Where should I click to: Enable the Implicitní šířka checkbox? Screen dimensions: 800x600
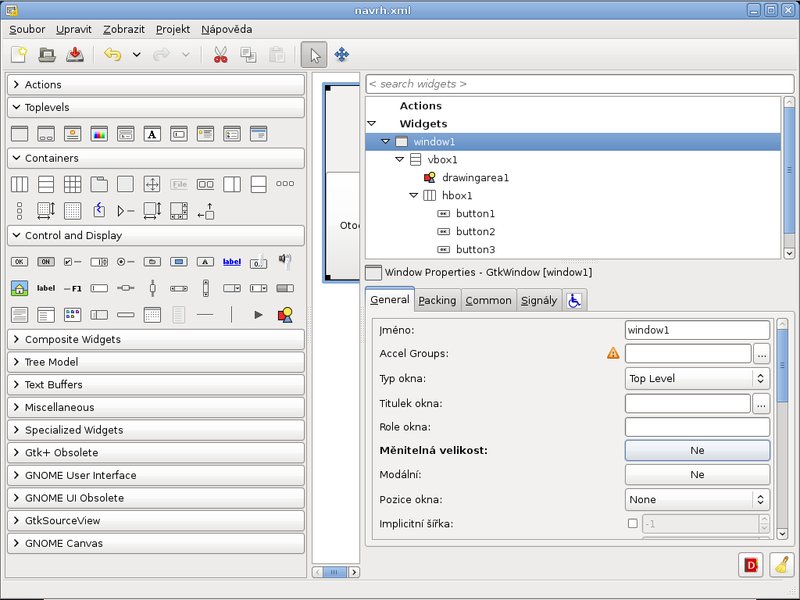click(x=633, y=523)
